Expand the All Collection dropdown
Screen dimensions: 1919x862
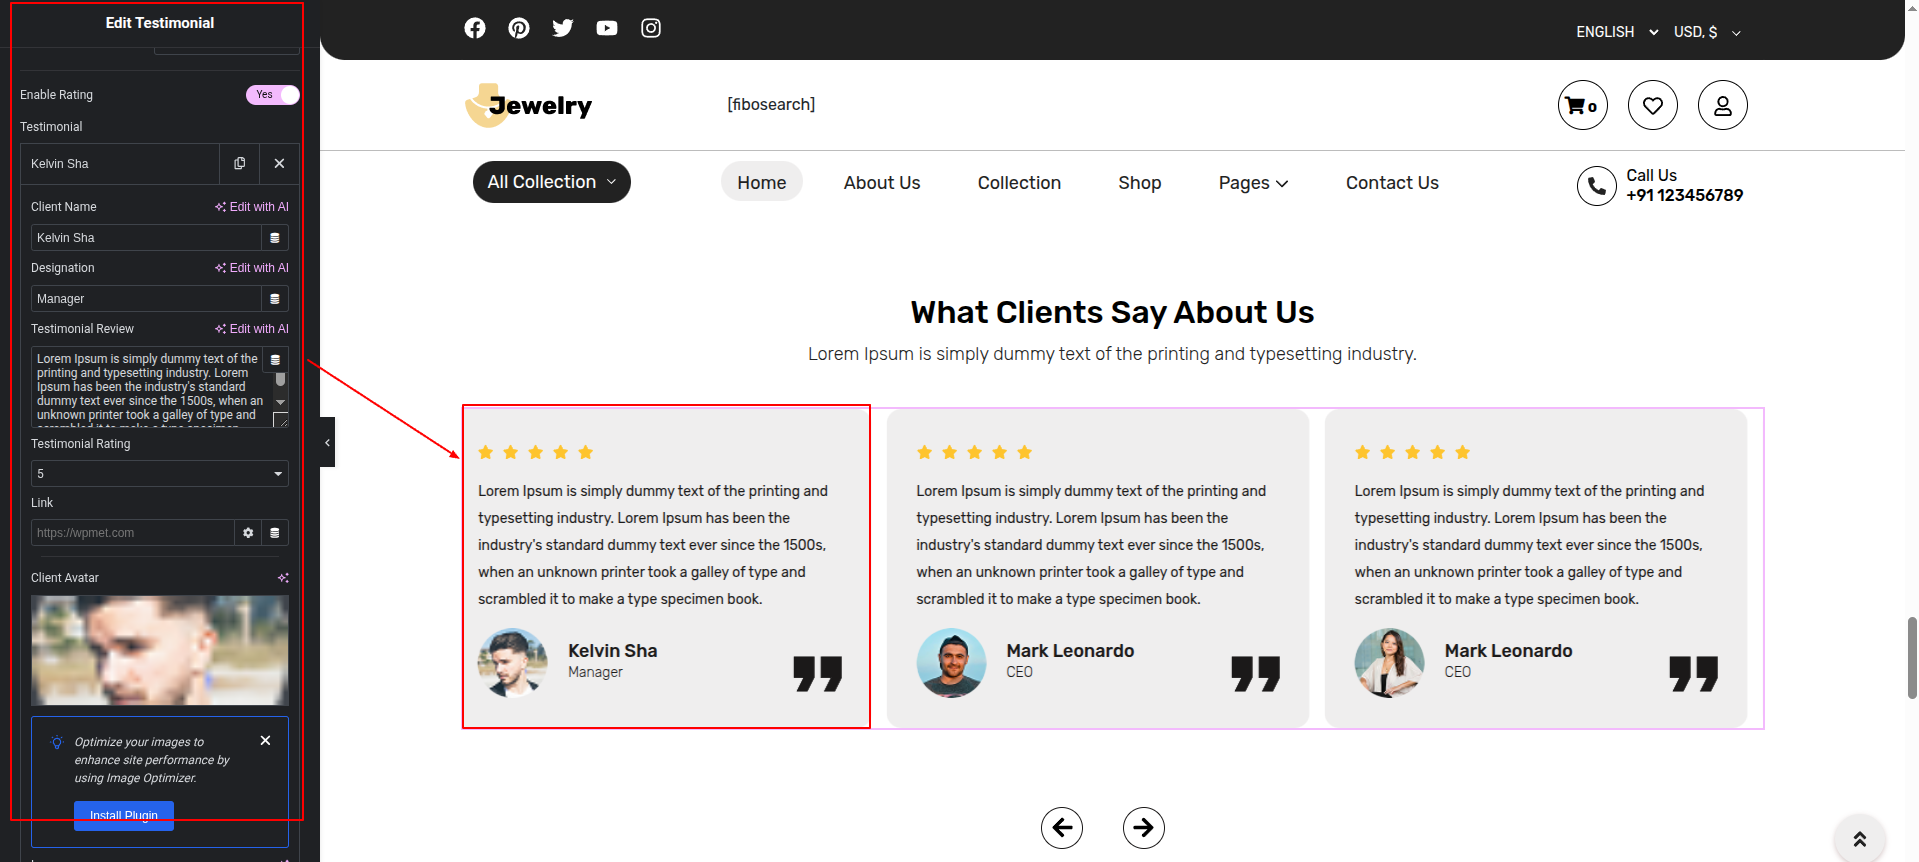pyautogui.click(x=551, y=182)
